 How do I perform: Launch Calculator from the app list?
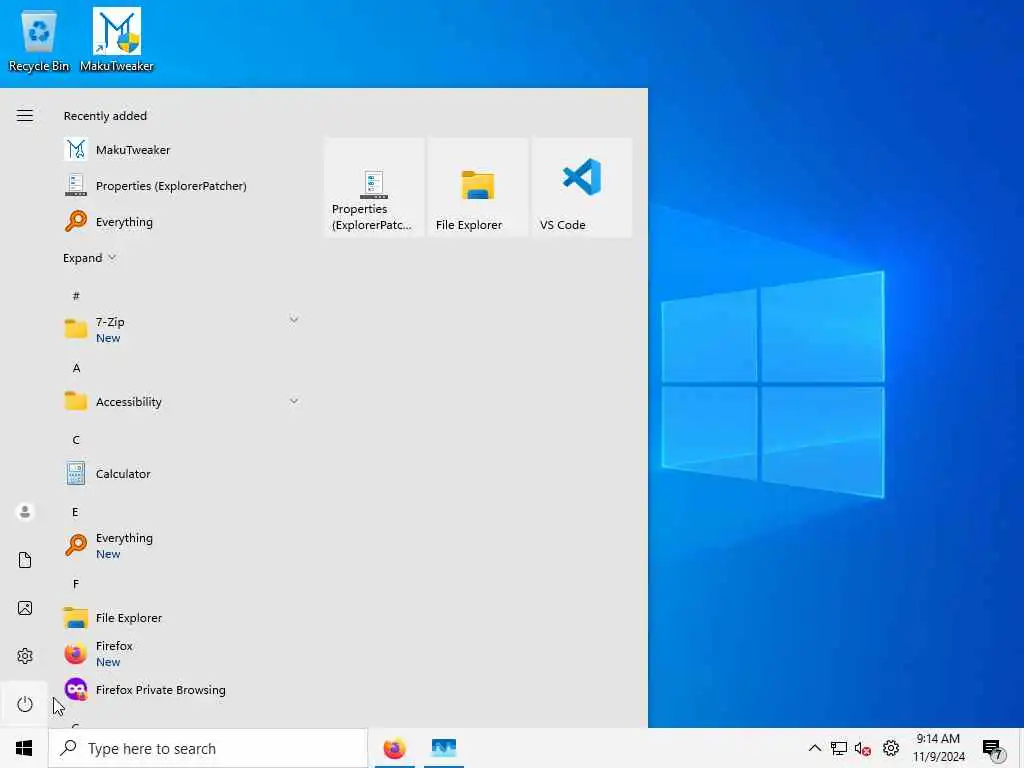(x=183, y=473)
